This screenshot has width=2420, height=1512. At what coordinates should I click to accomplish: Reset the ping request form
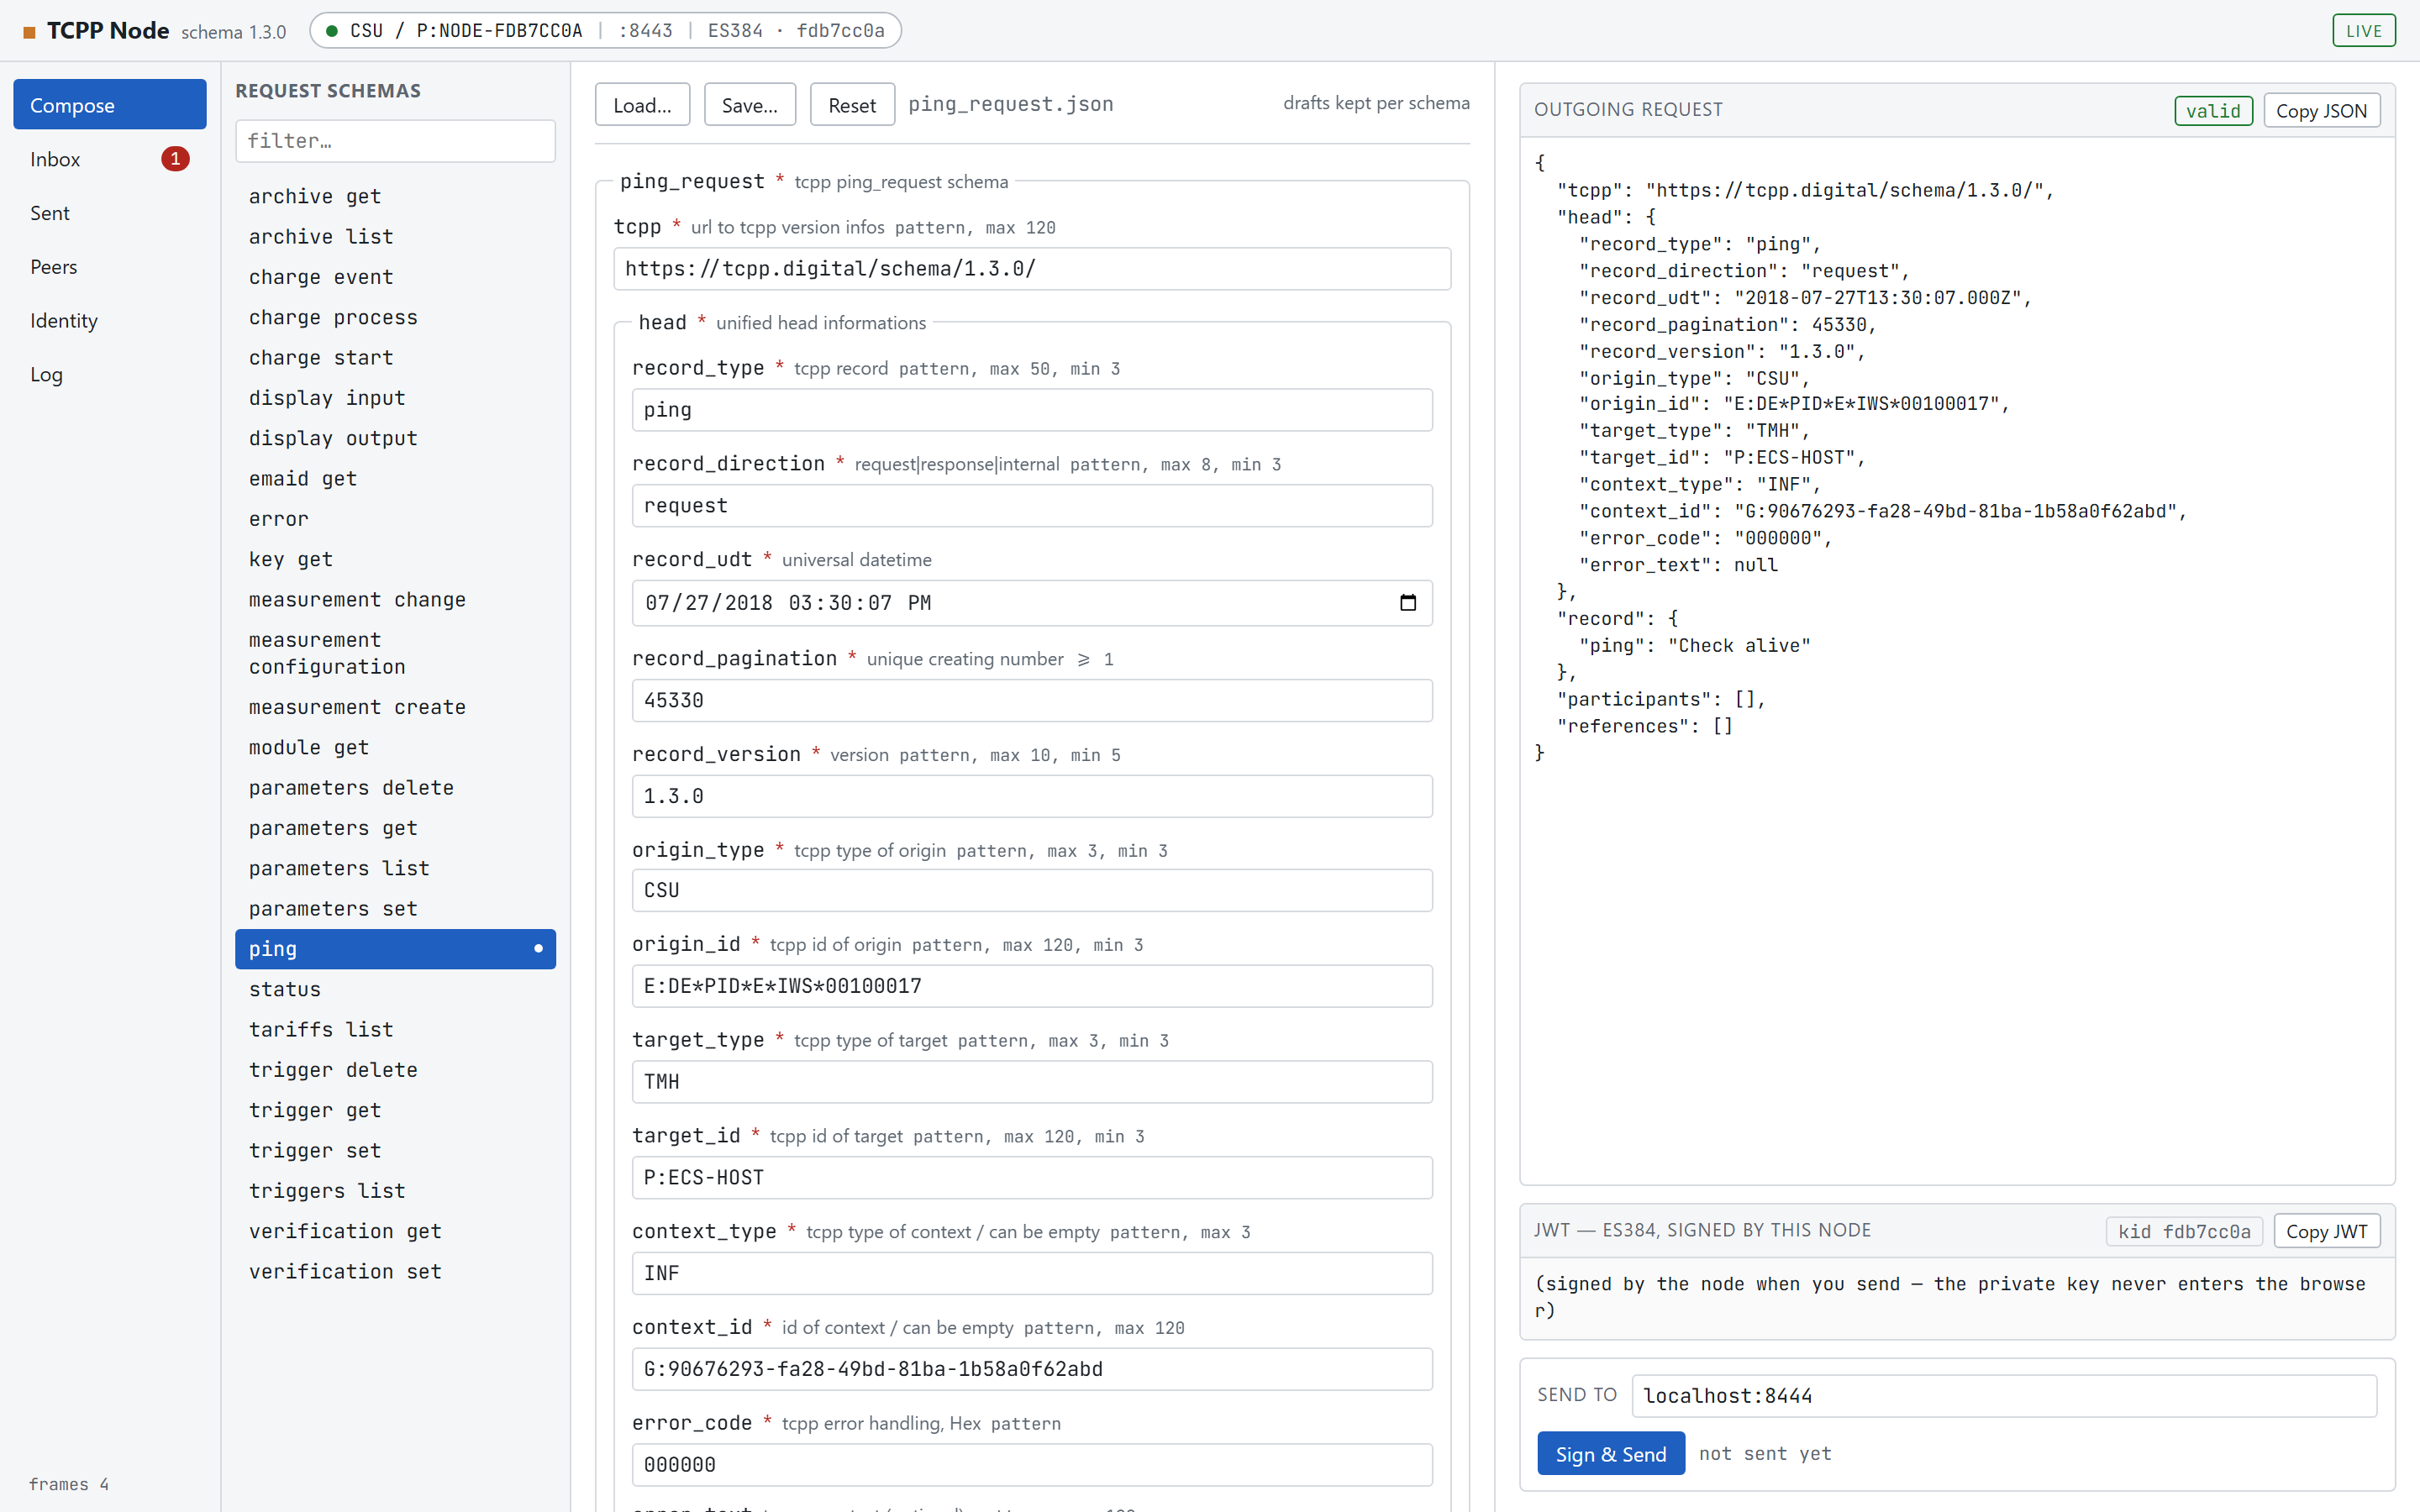[851, 105]
